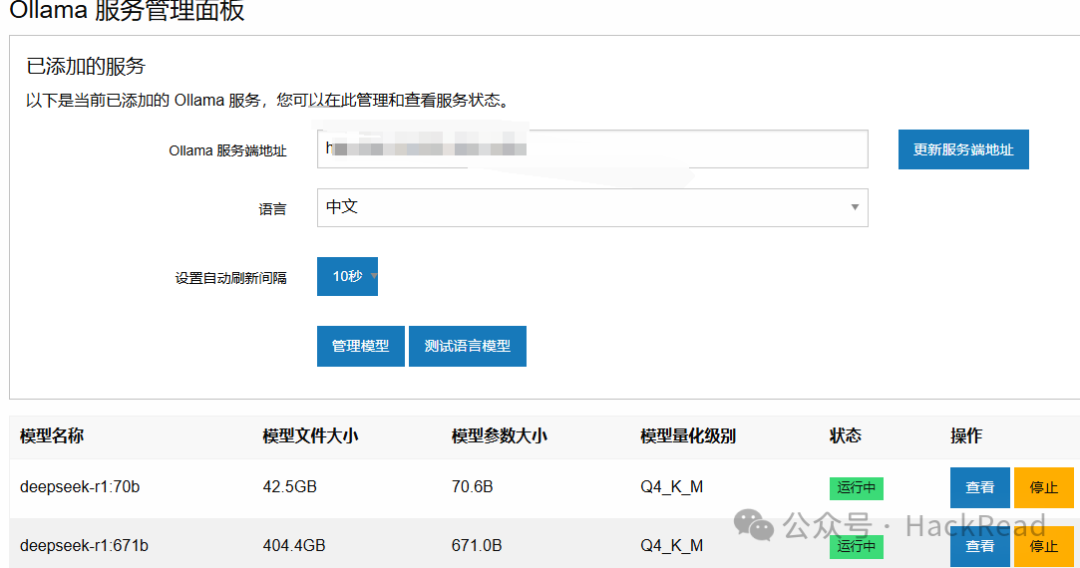The image size is (1080, 568).
Task: Click the 运行中 status badge for deepseek-r1:671b
Action: 856,547
